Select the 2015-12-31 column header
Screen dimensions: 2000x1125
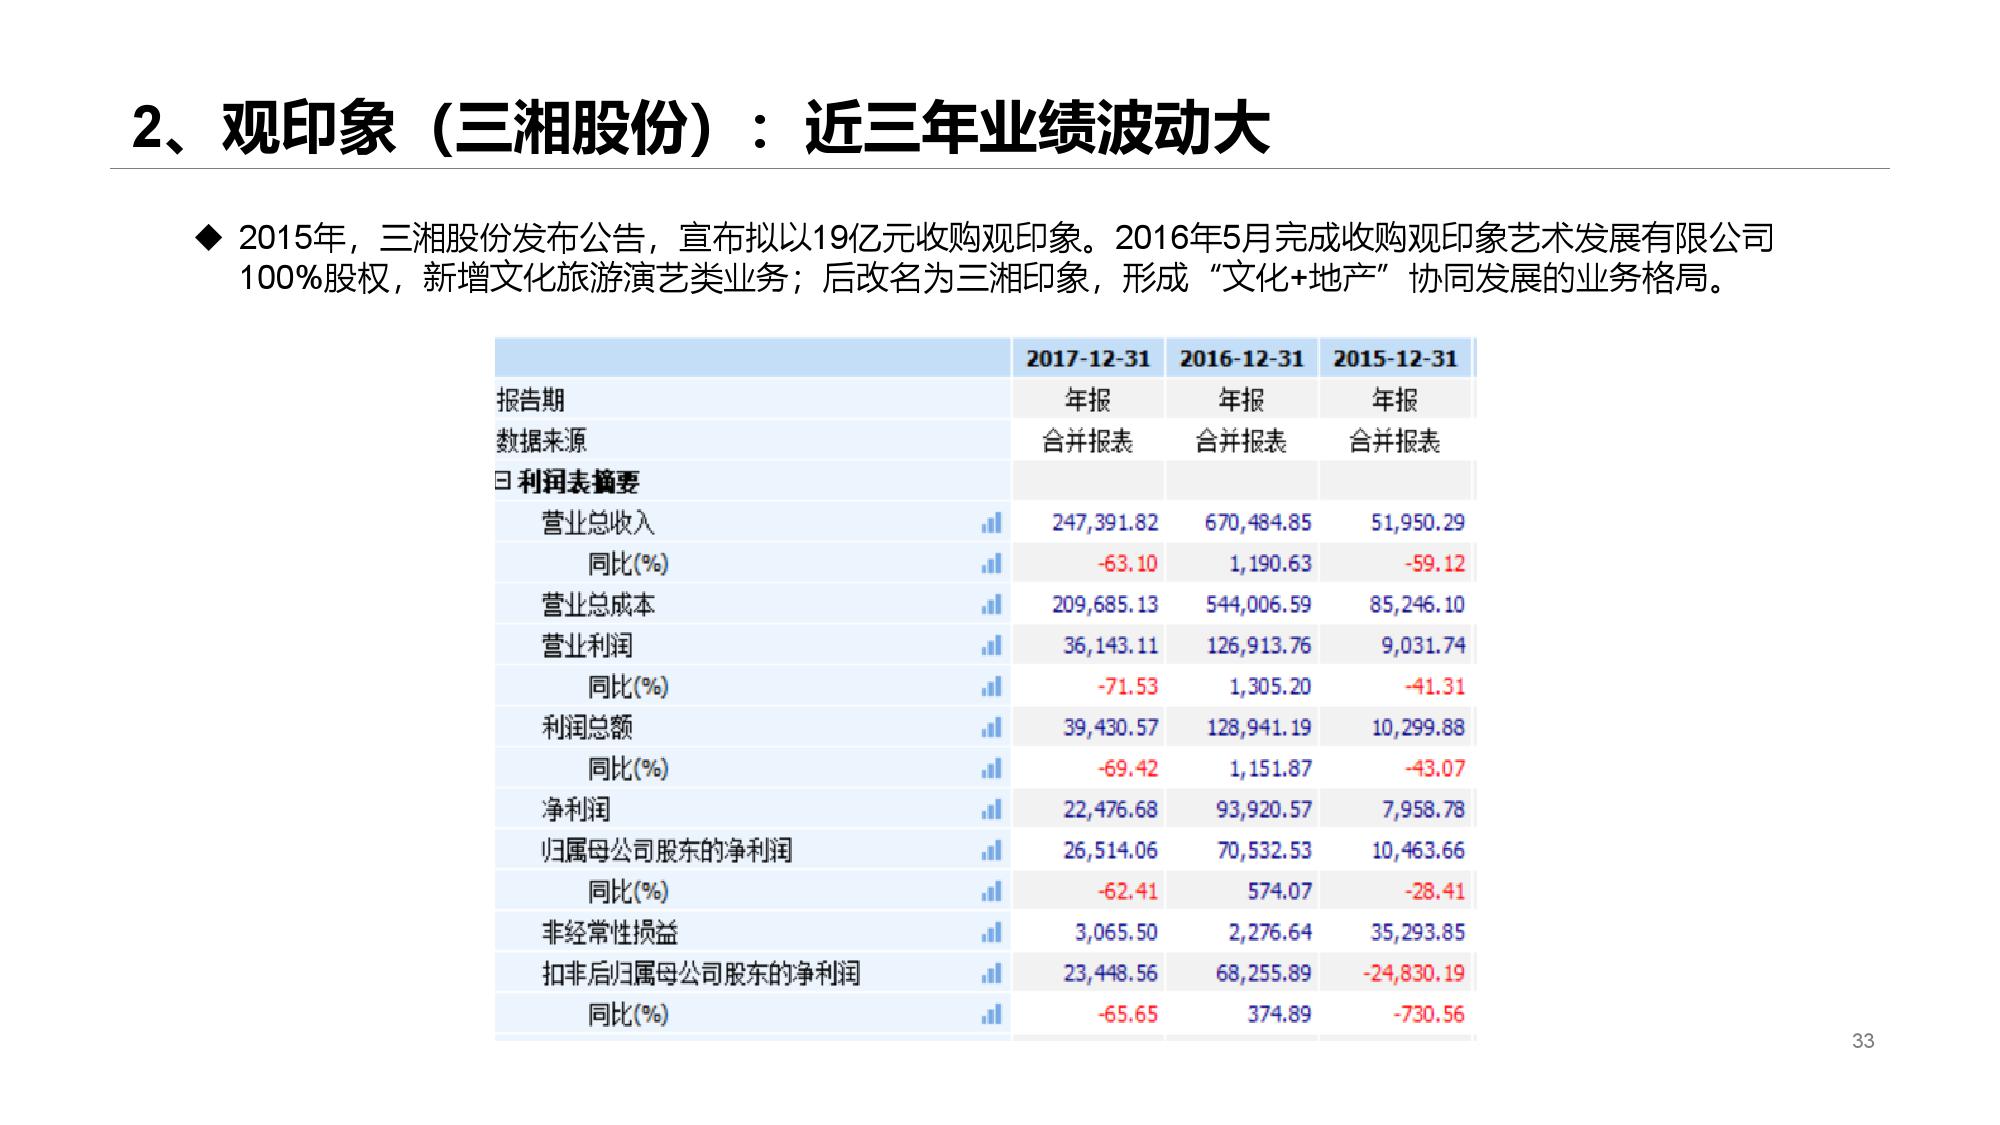pyautogui.click(x=1395, y=359)
